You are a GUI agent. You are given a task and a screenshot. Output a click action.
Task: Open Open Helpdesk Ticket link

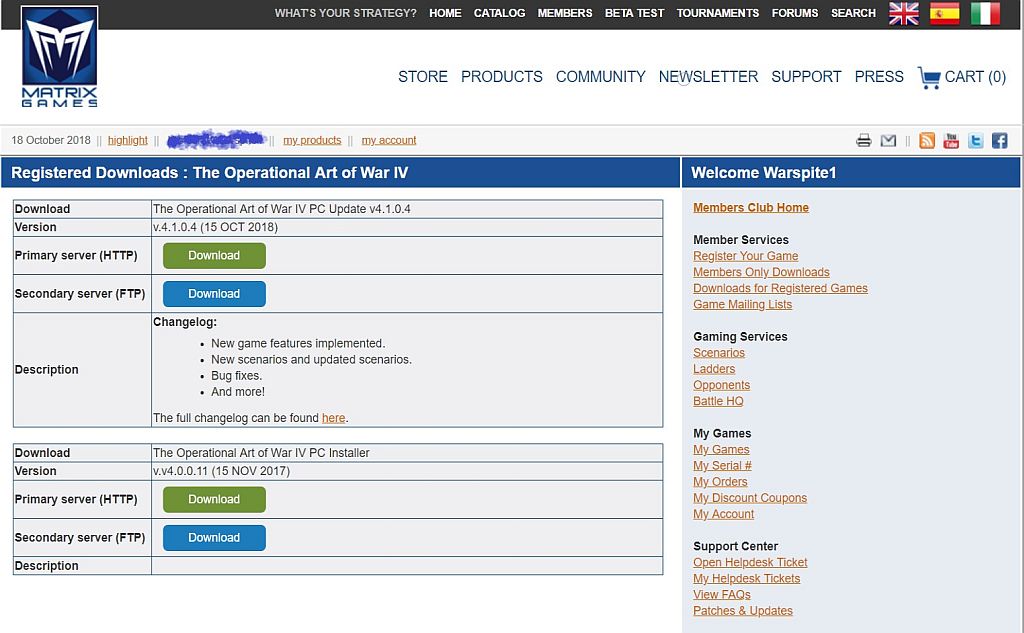coord(750,562)
